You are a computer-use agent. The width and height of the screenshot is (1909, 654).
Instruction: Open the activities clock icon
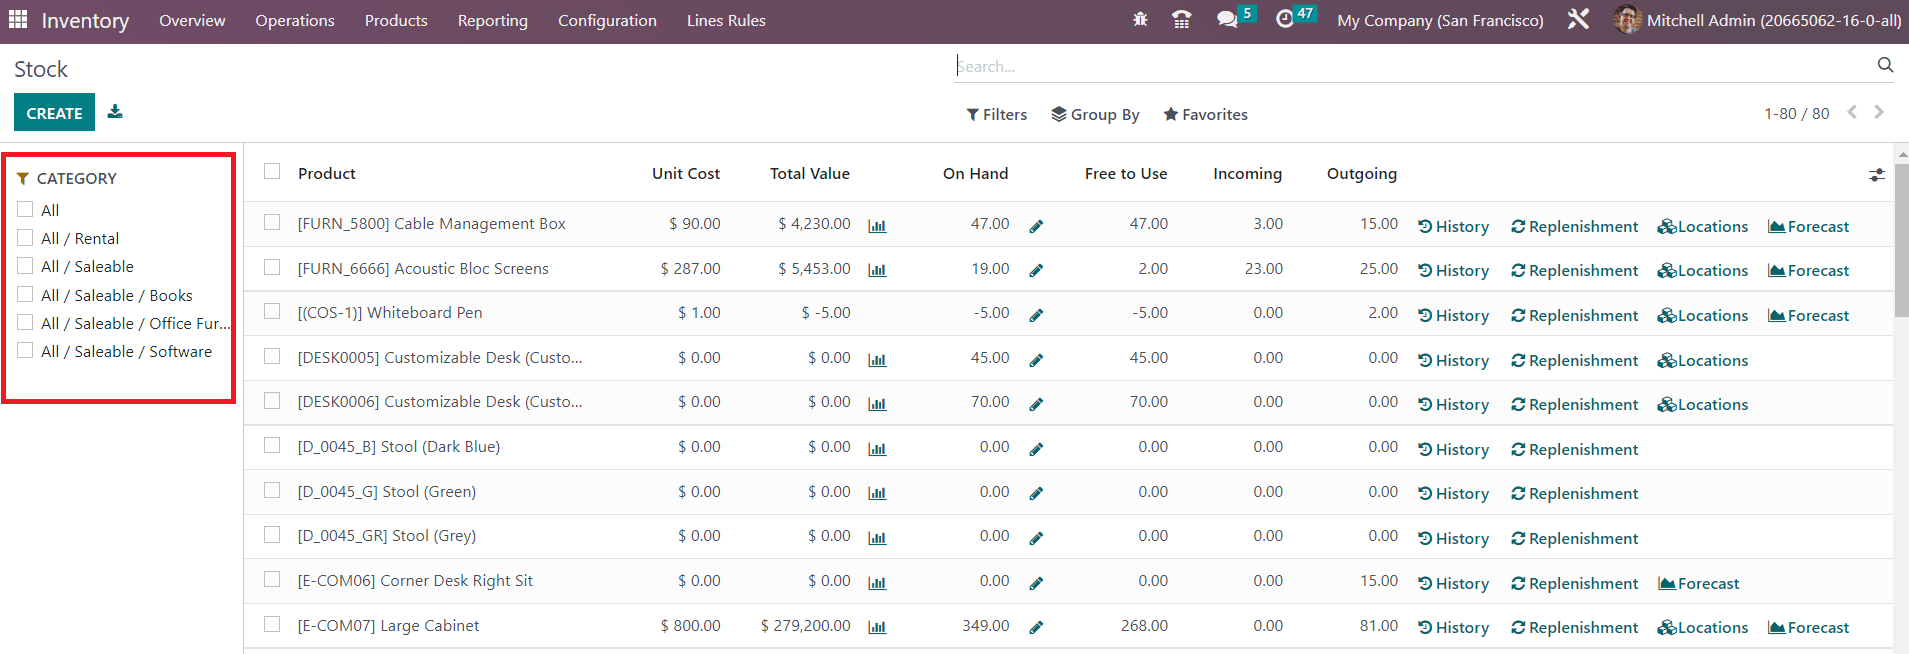coord(1285,20)
